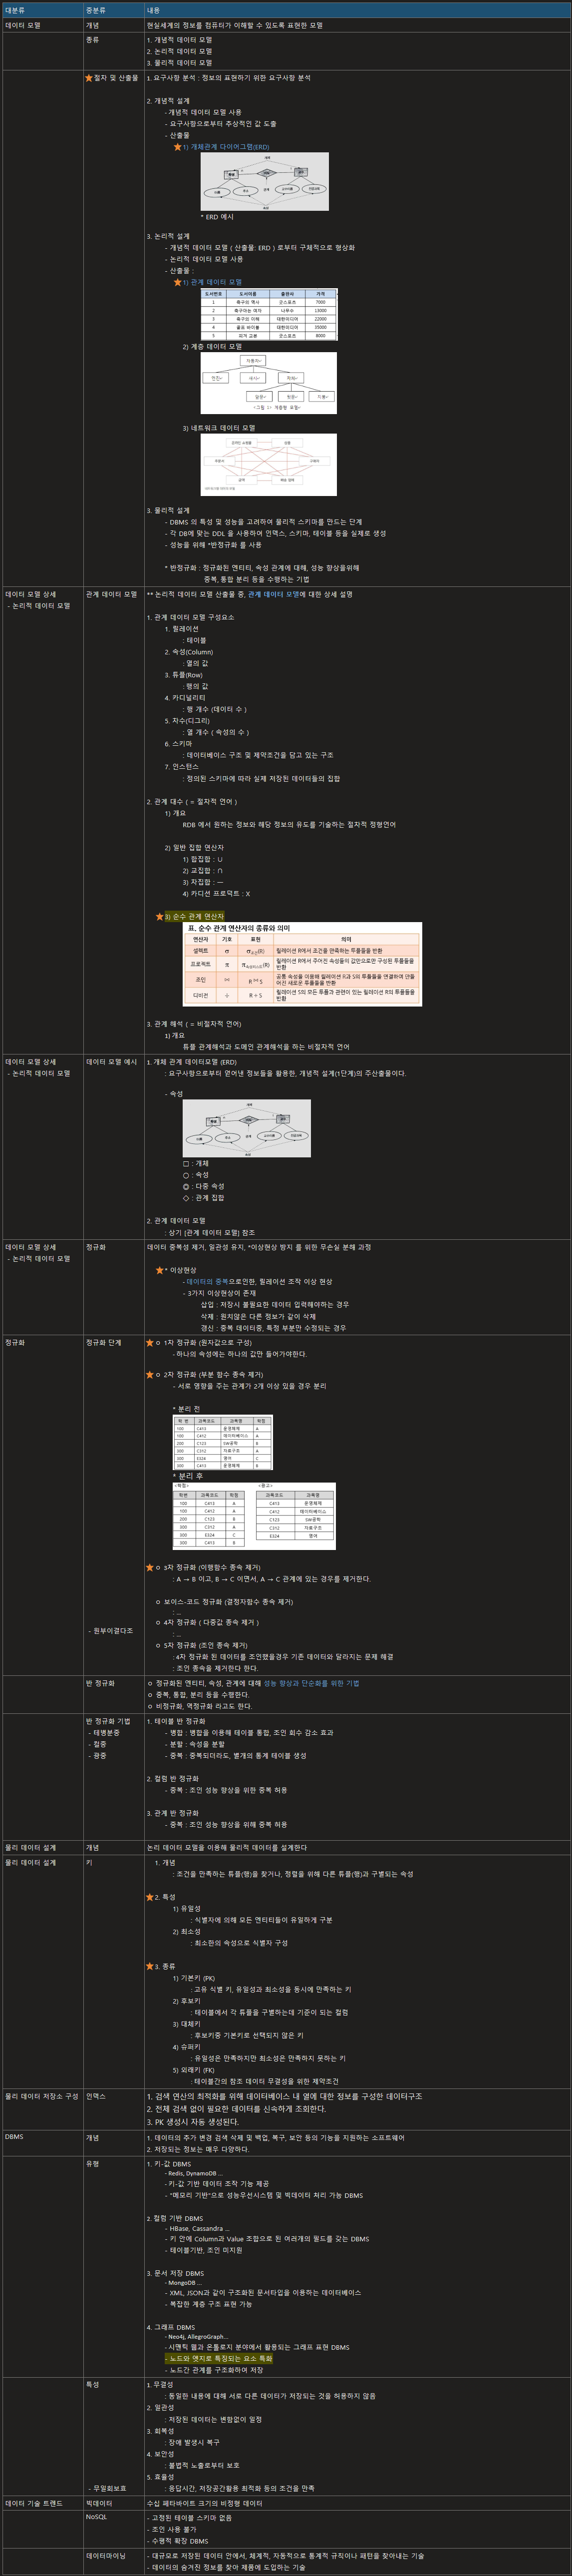Viewport: 572px width, 2576px height.
Task: Click the '2. 컬럼 기반 DBMS' heading
Action: [175, 2218]
